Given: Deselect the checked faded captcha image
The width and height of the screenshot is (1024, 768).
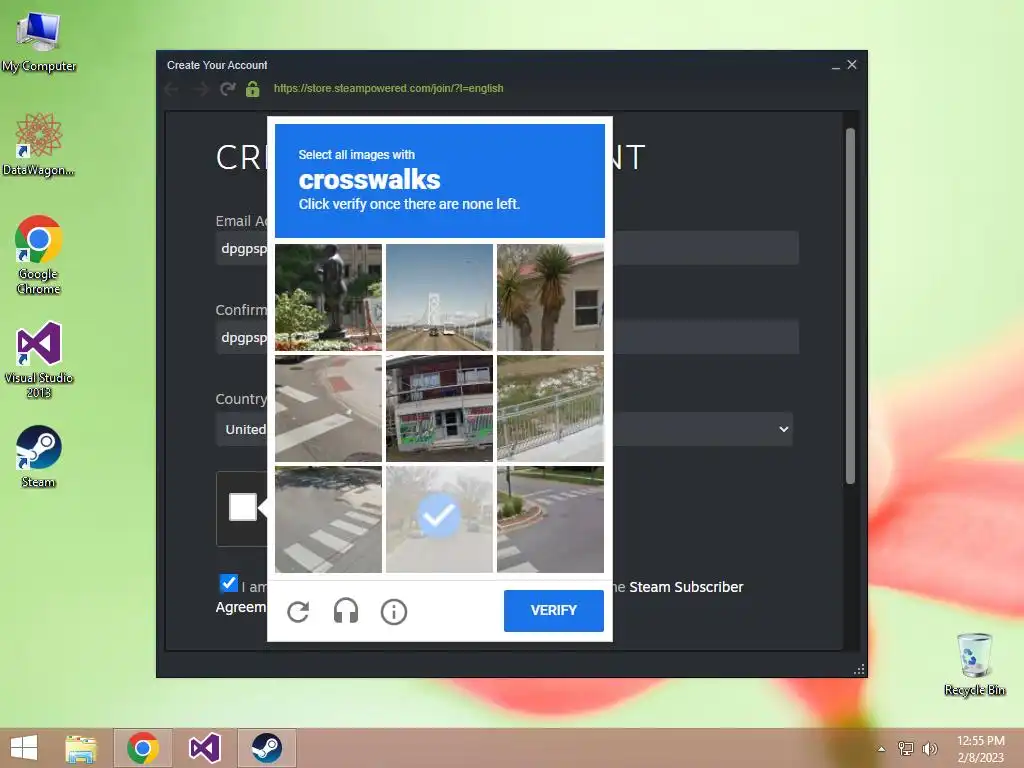Looking at the screenshot, I should click(440, 519).
